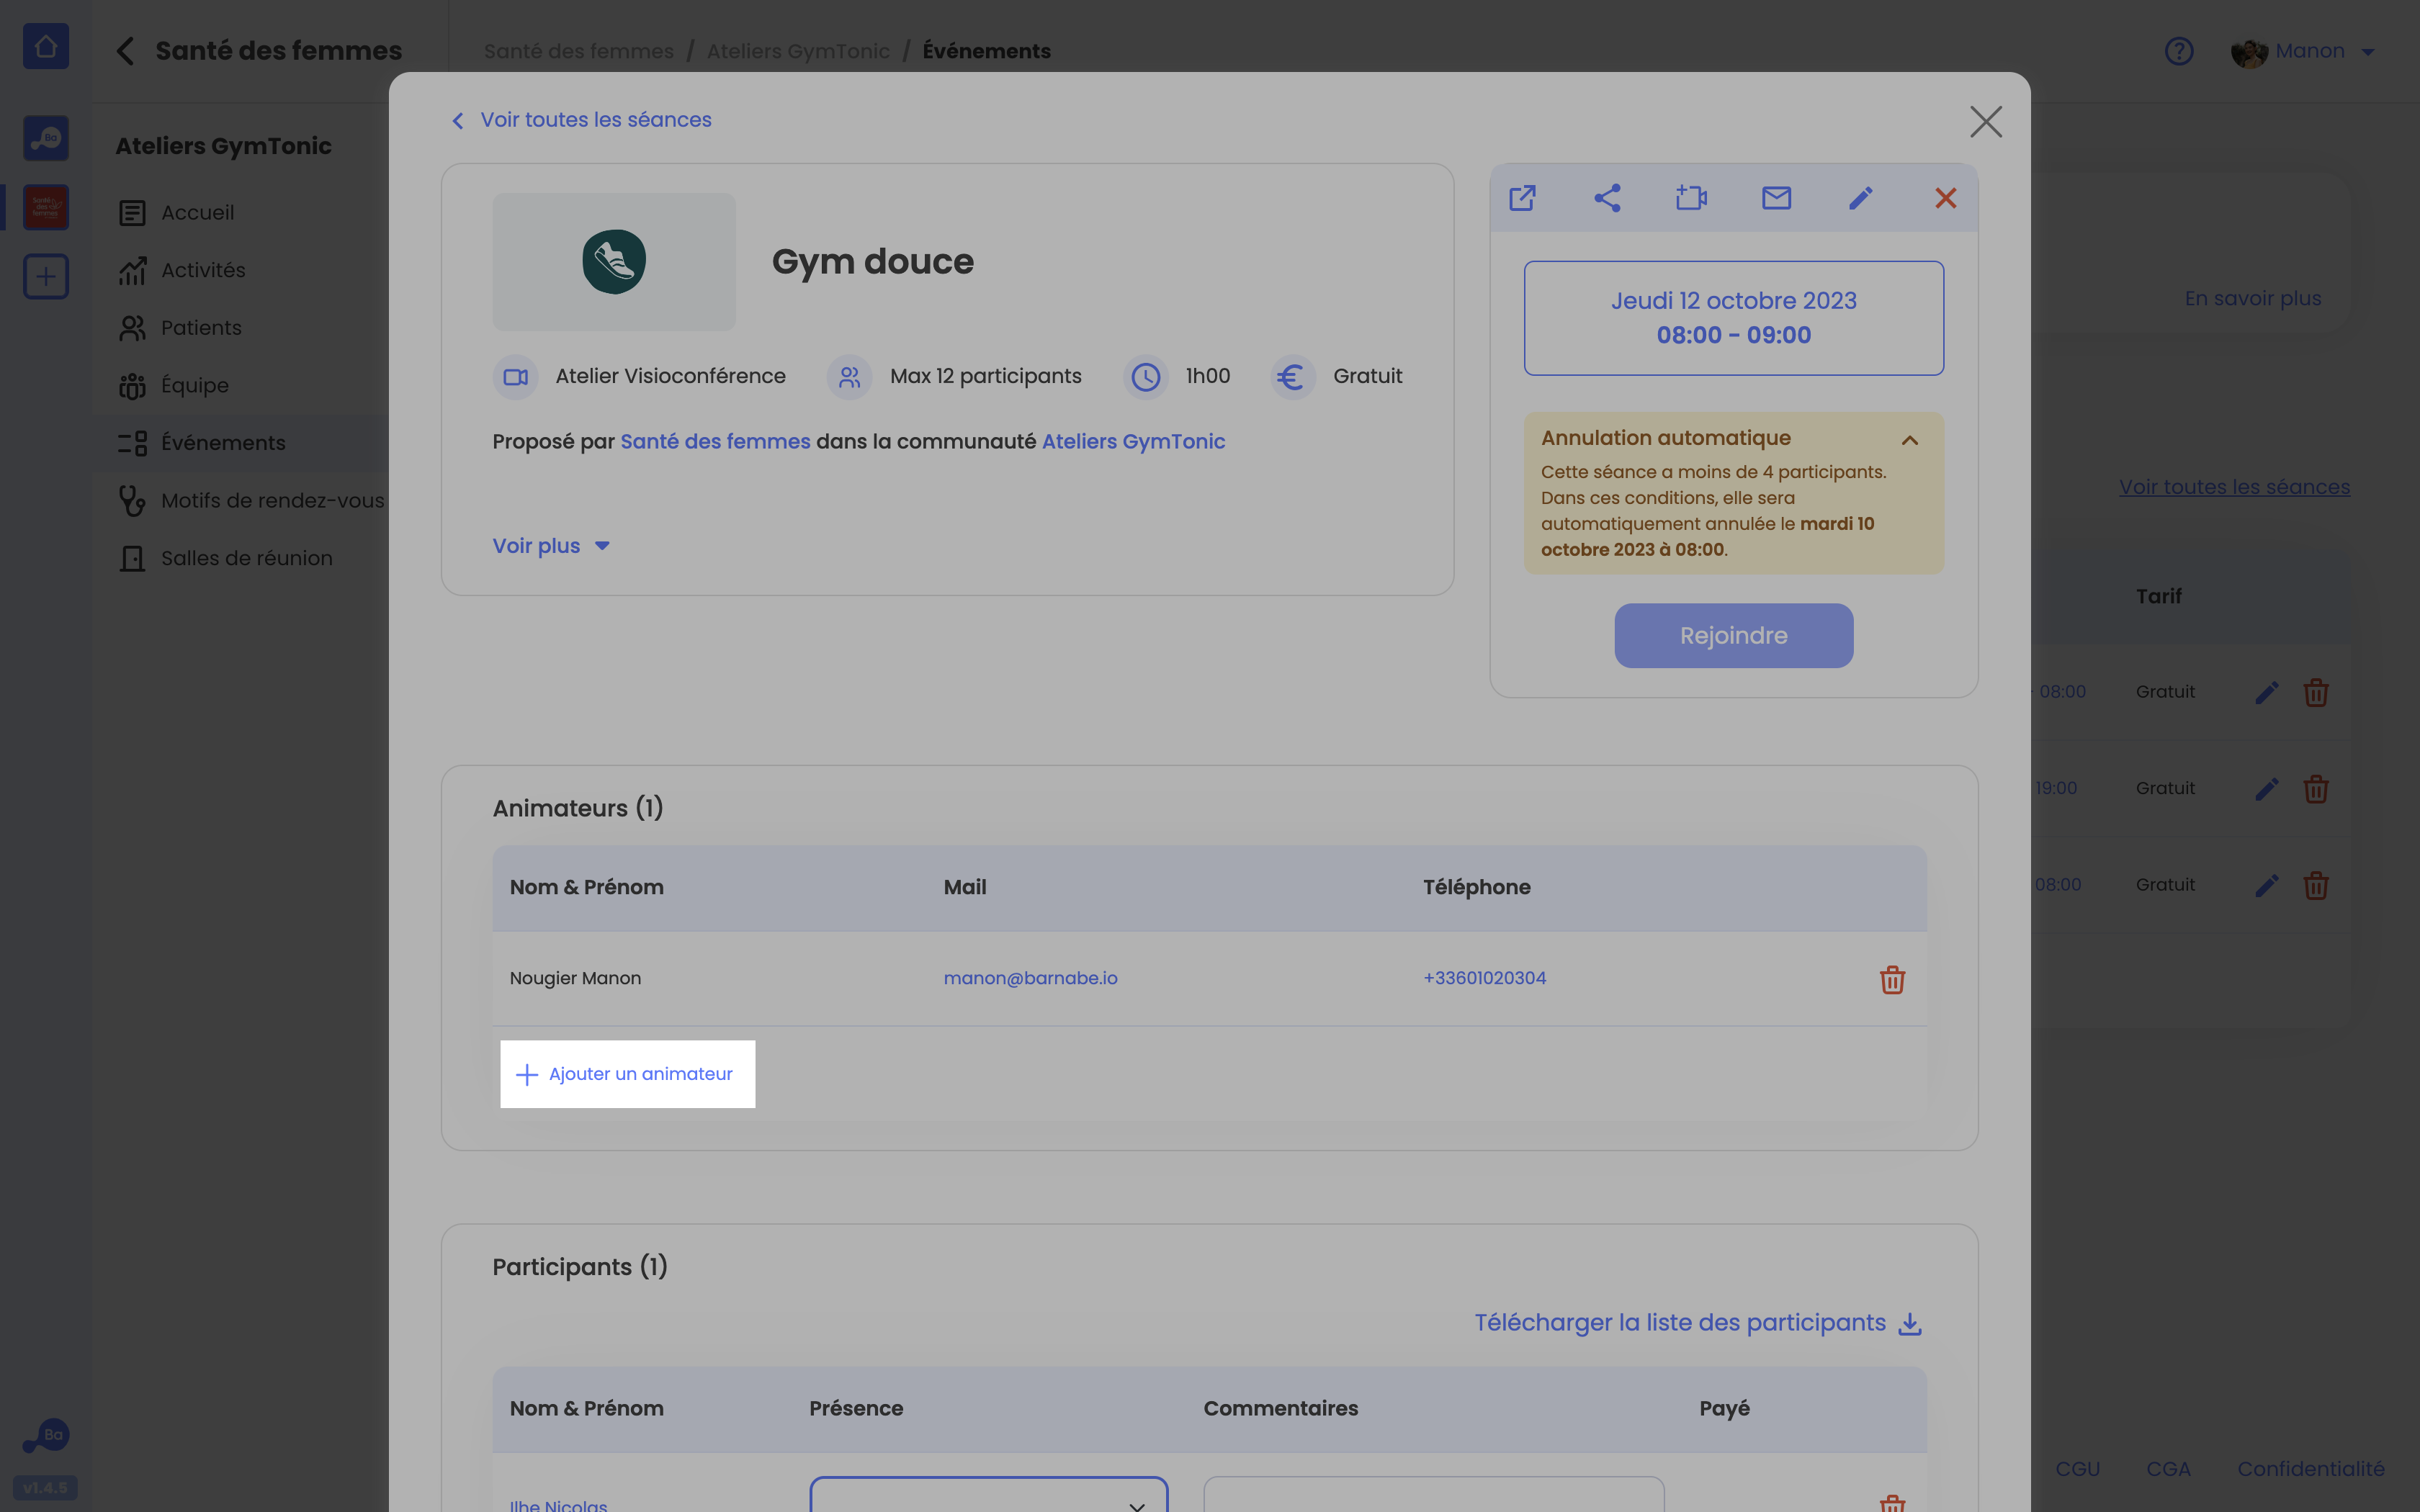Screen dimensions: 2420x1512
Task: Click the CGU footer link
Action: click(x=2077, y=1469)
